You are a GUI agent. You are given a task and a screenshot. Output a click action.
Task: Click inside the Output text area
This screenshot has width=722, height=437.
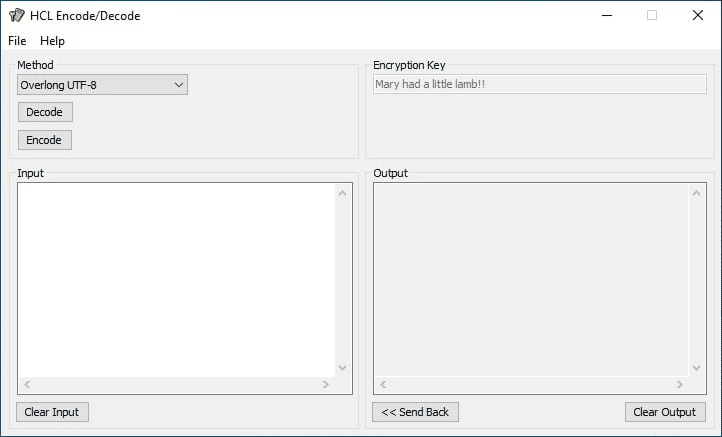pyautogui.click(x=531, y=280)
